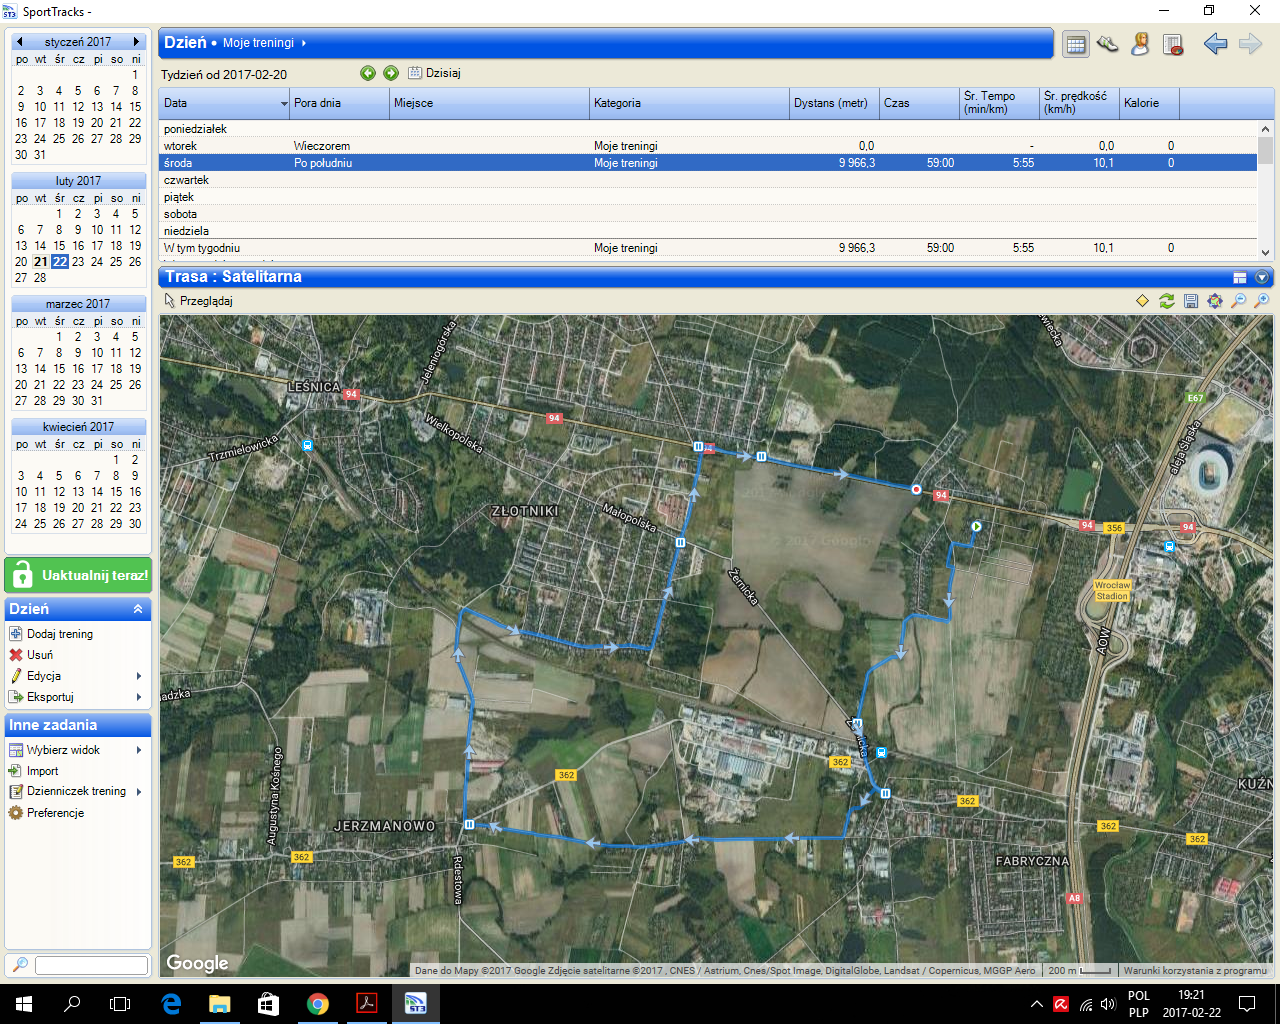Open the notification center icon
Viewport: 1280px width, 1024px height.
pos(1247,1004)
